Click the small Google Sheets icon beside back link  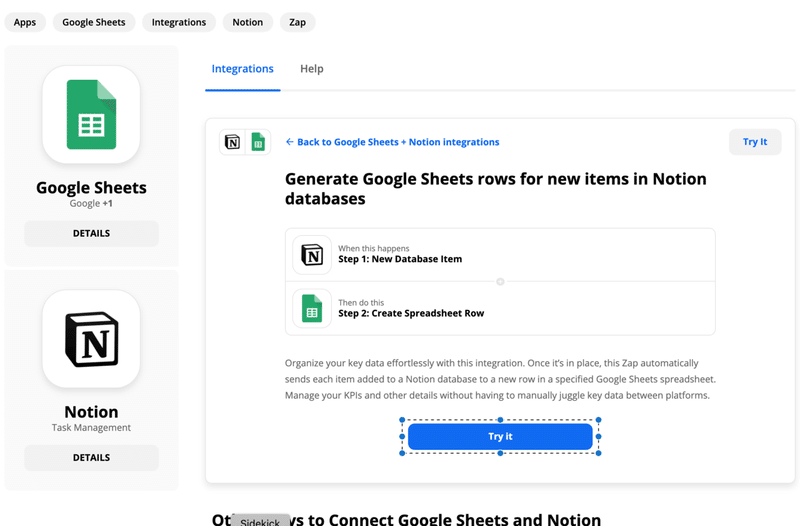258,142
